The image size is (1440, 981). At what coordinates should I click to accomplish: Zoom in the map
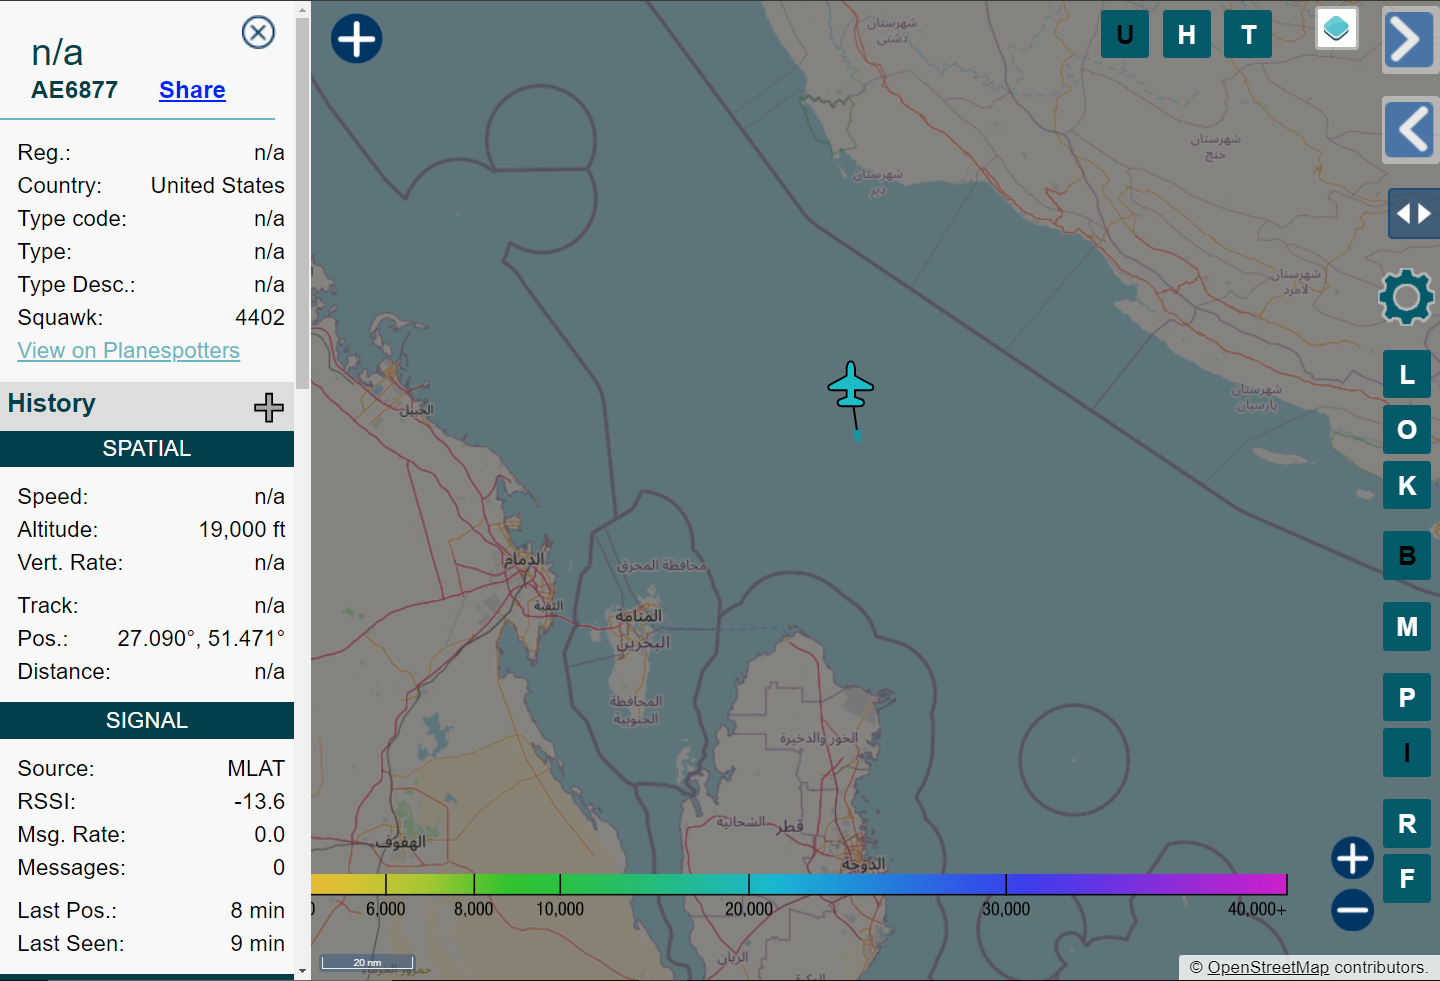(1352, 858)
